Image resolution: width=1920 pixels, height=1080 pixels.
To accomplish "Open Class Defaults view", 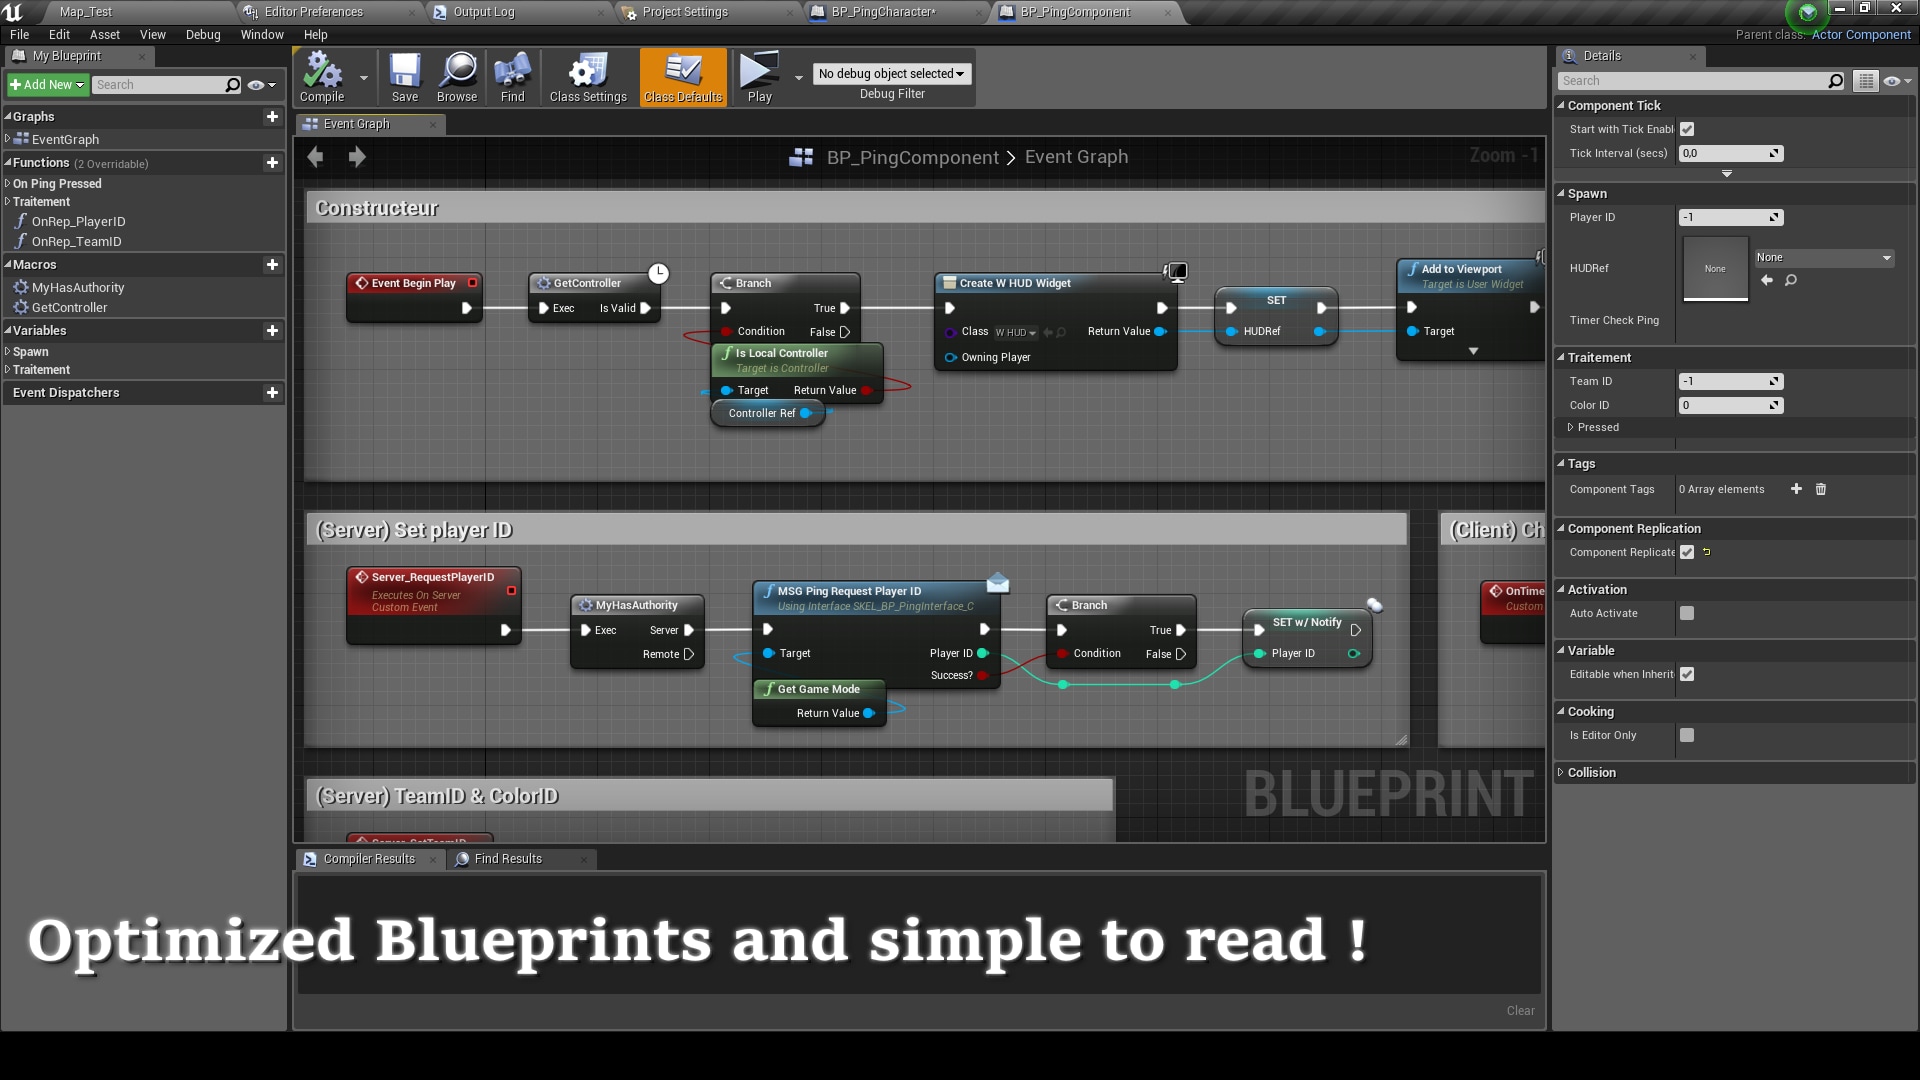I will pos(683,77).
